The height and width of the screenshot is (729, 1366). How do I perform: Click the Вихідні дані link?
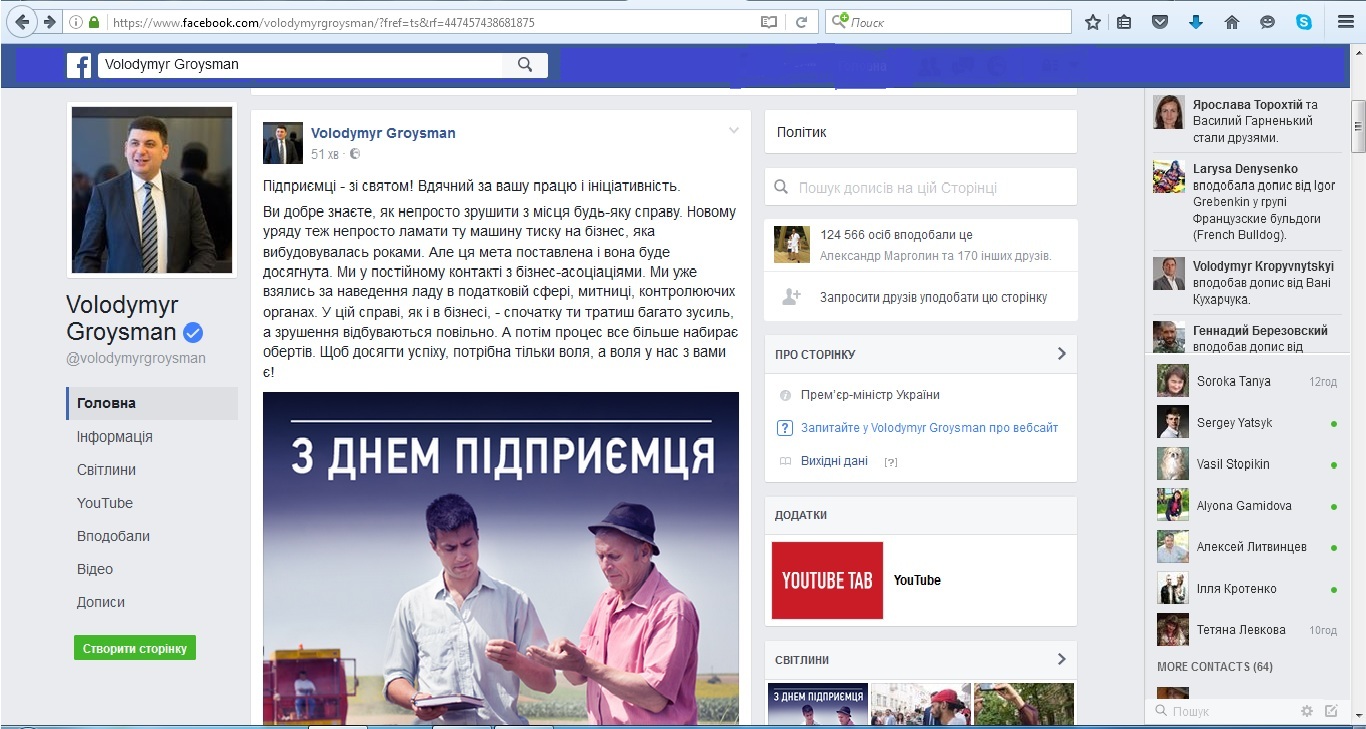pyautogui.click(x=834, y=461)
